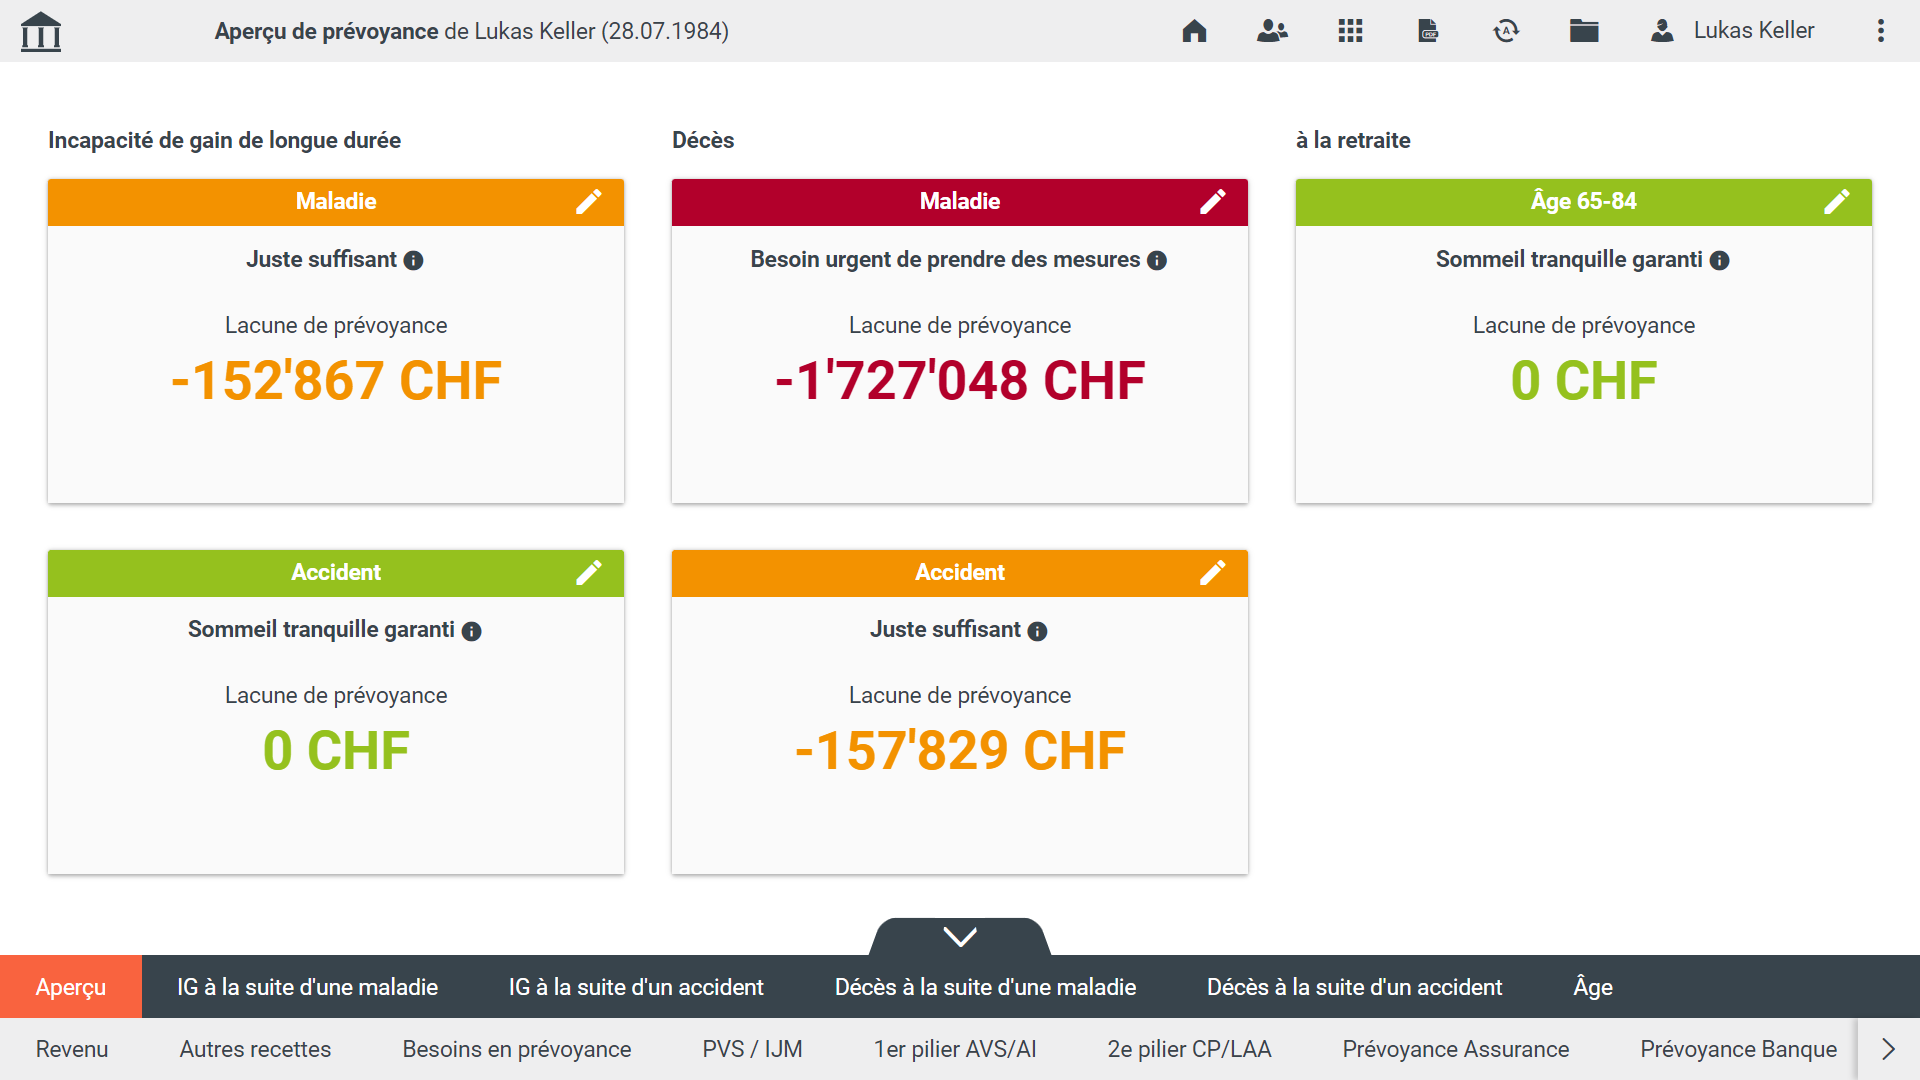Collapse the bottom navigation chevron handle
Viewport: 1920px width, 1080px height.
tap(960, 937)
